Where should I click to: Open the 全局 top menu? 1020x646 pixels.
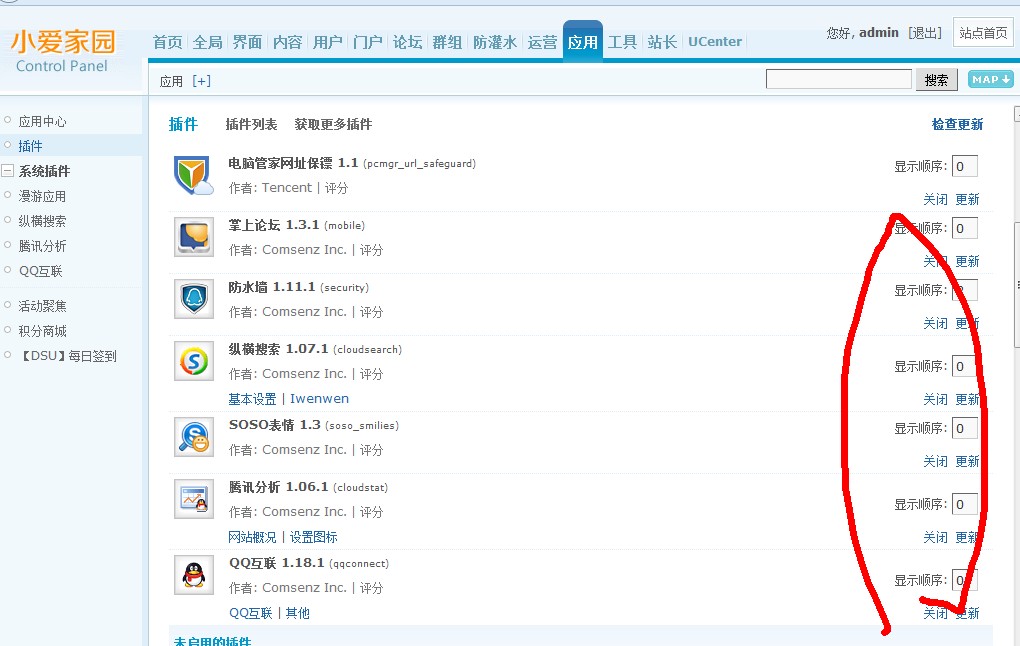[208, 42]
